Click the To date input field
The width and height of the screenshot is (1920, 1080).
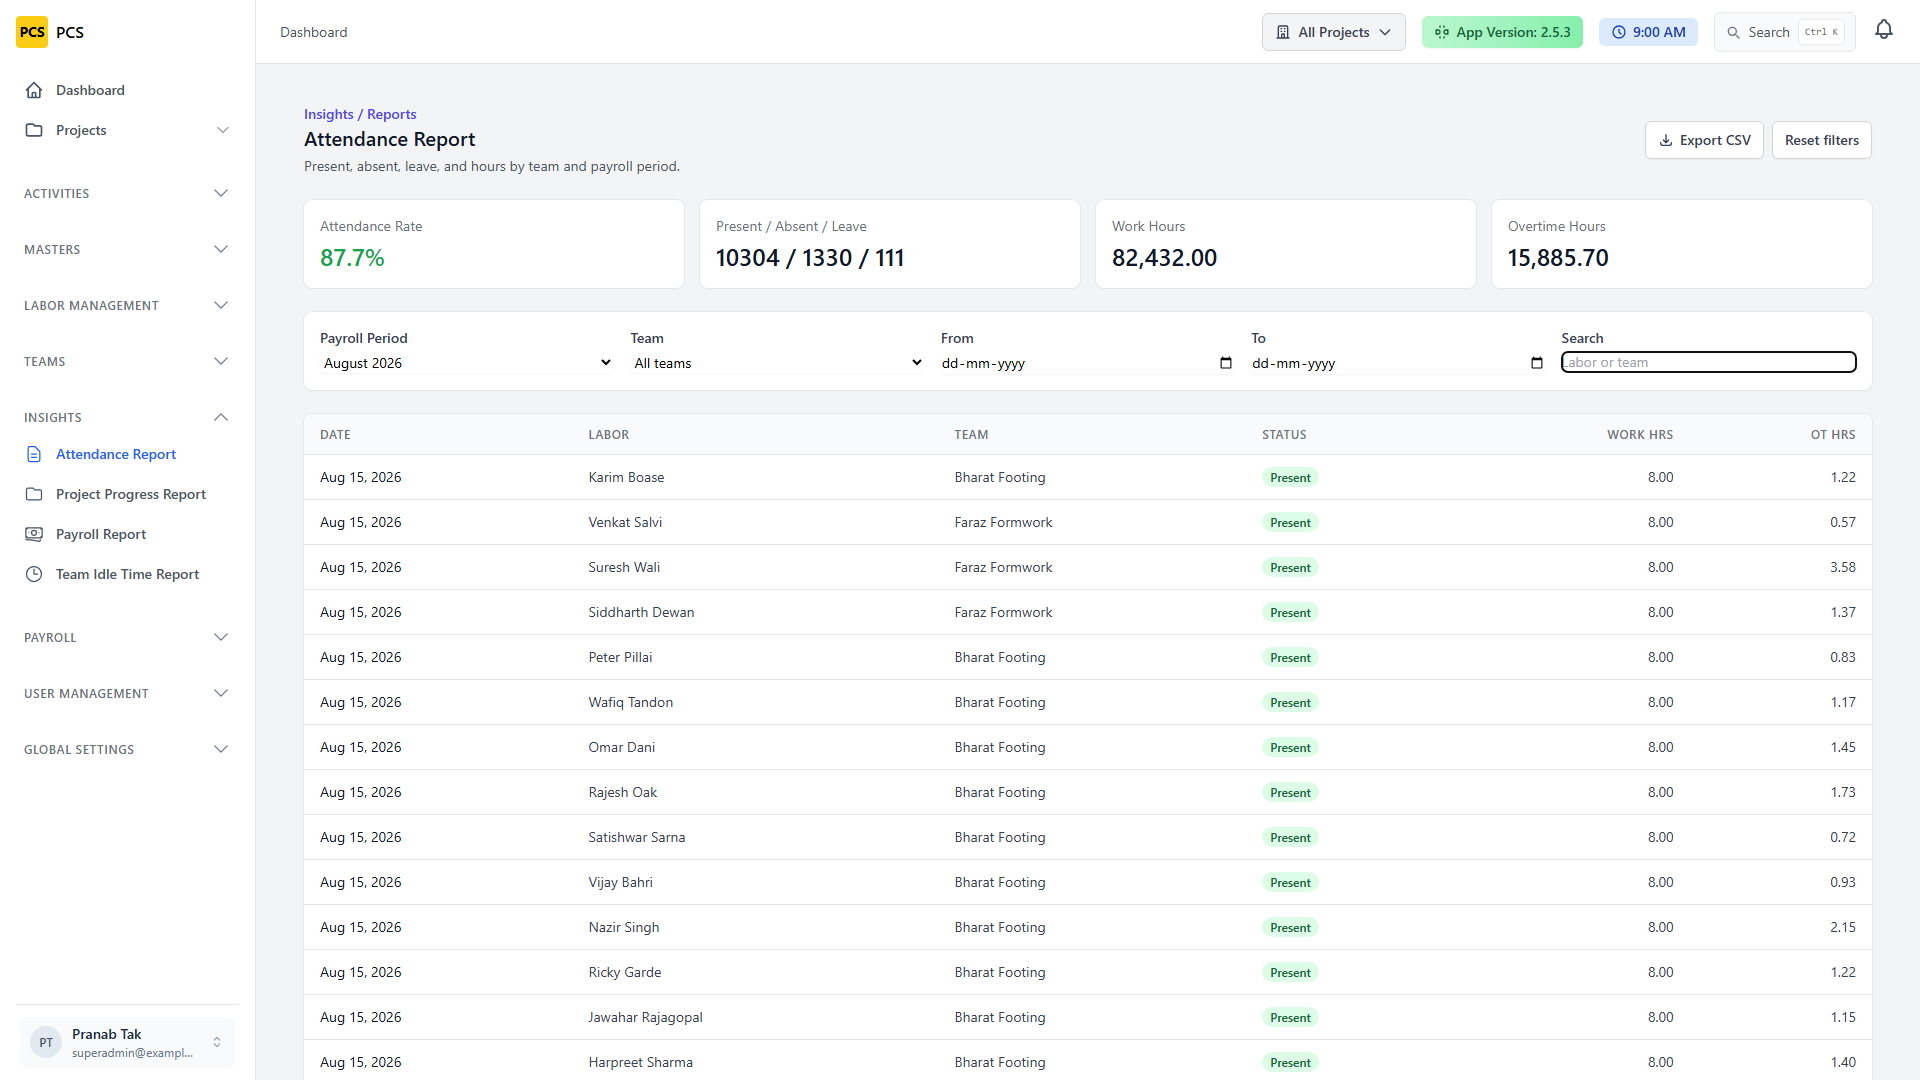coord(1397,363)
